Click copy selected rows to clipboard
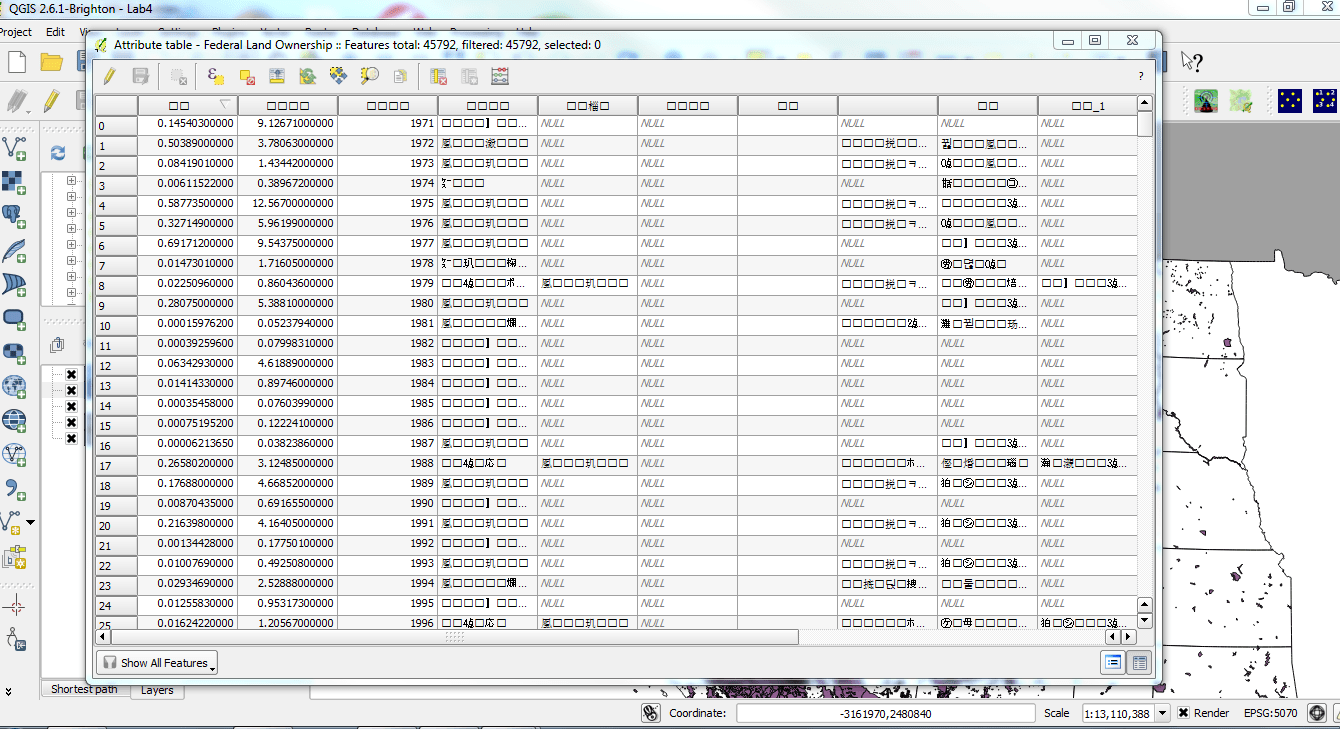The width and height of the screenshot is (1340, 729). pyautogui.click(x=400, y=76)
